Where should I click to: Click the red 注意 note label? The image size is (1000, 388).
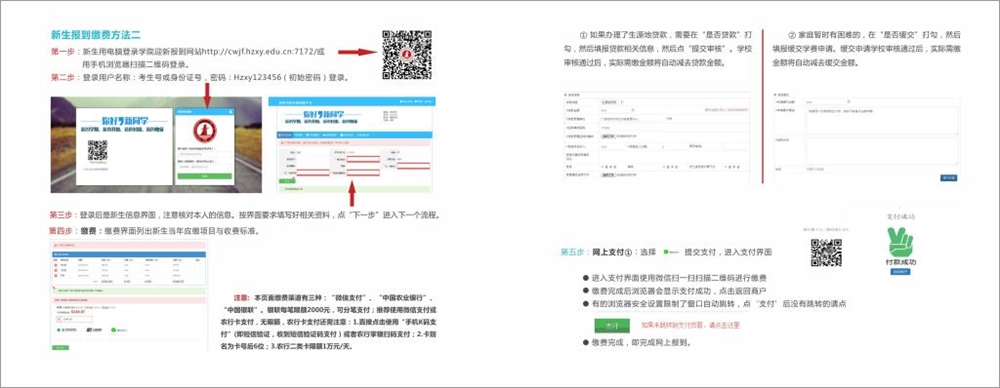(241, 297)
